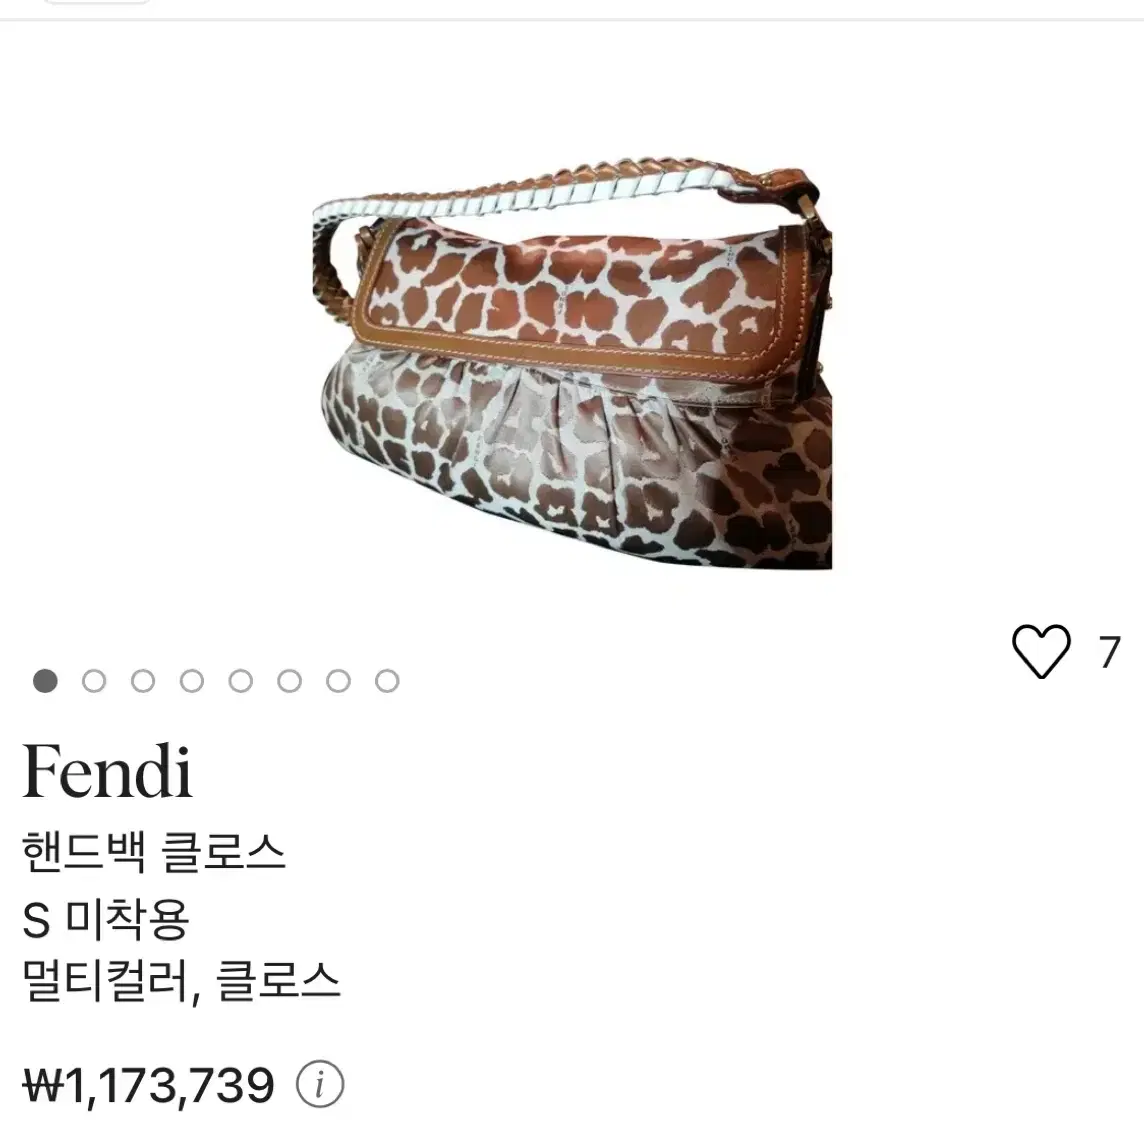This screenshot has height=1144, width=1144.
Task: Open the price info icon
Action: point(320,1084)
